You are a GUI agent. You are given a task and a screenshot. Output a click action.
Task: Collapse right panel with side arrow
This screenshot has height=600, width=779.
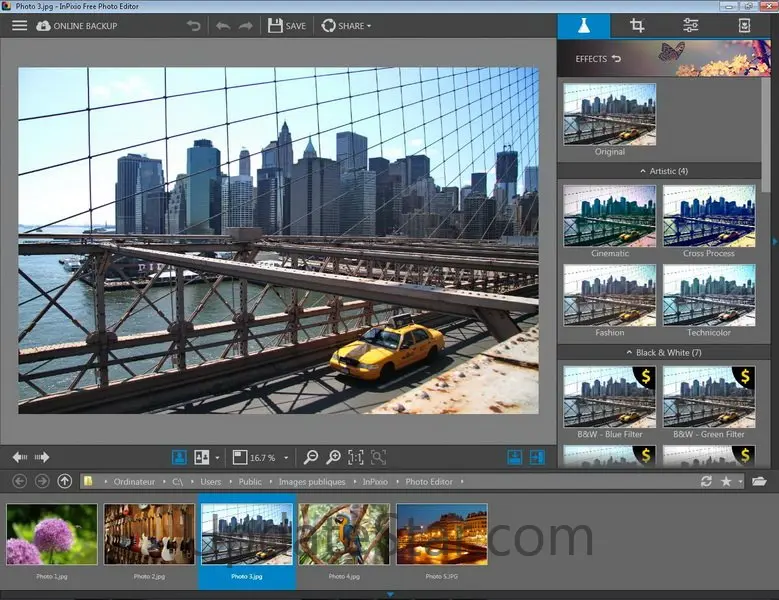coord(775,241)
